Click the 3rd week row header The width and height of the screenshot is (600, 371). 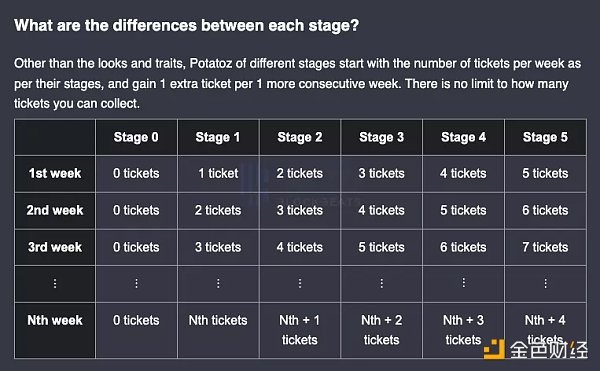coord(55,247)
